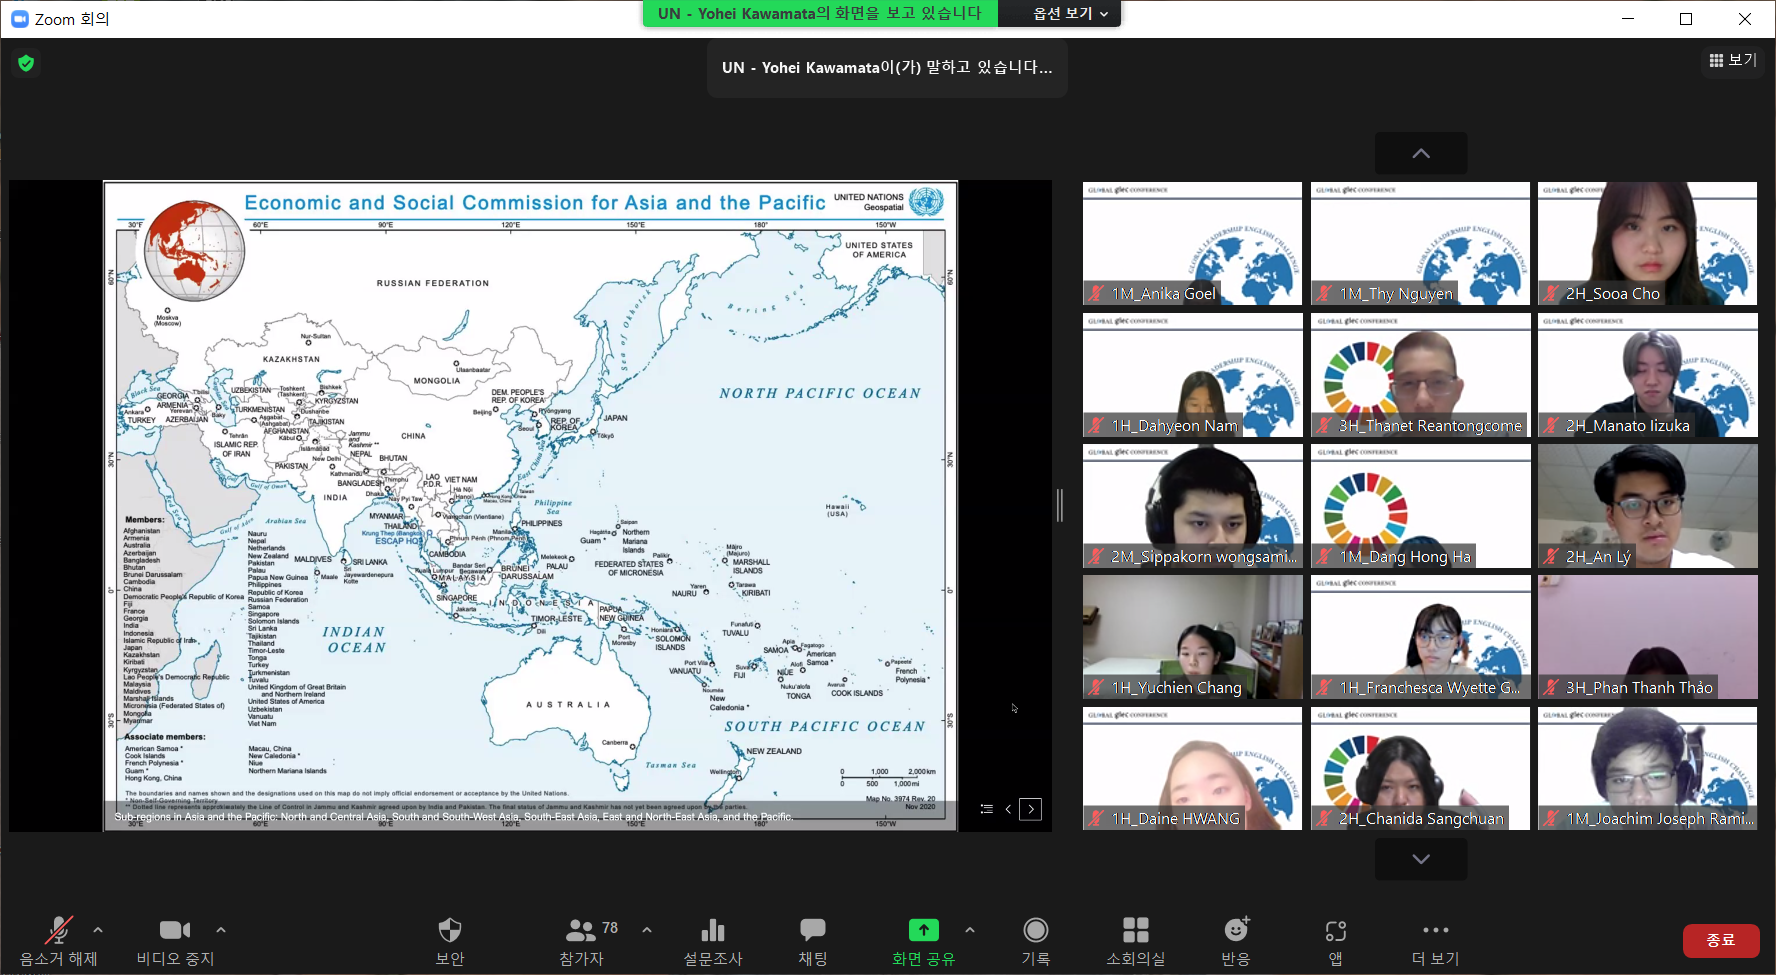Open the View layout button
1776x975 pixels.
coord(1733,60)
